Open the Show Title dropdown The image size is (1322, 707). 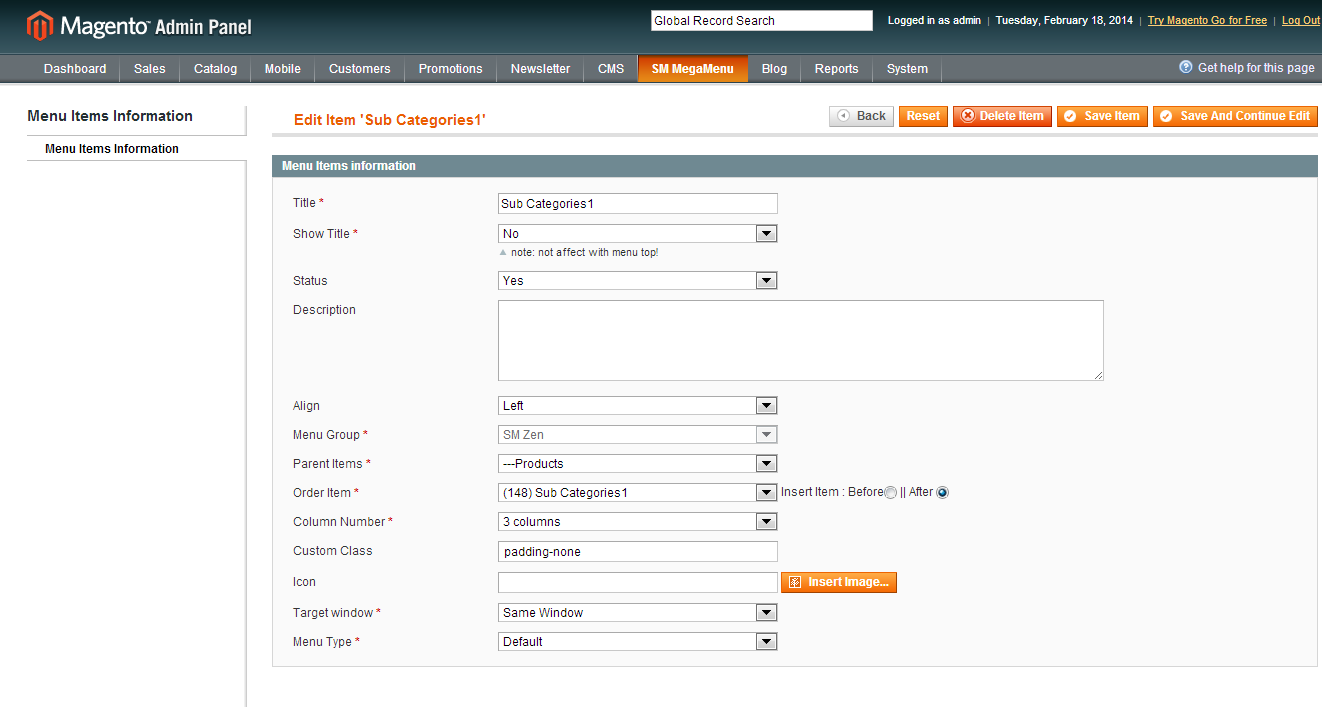[637, 234]
